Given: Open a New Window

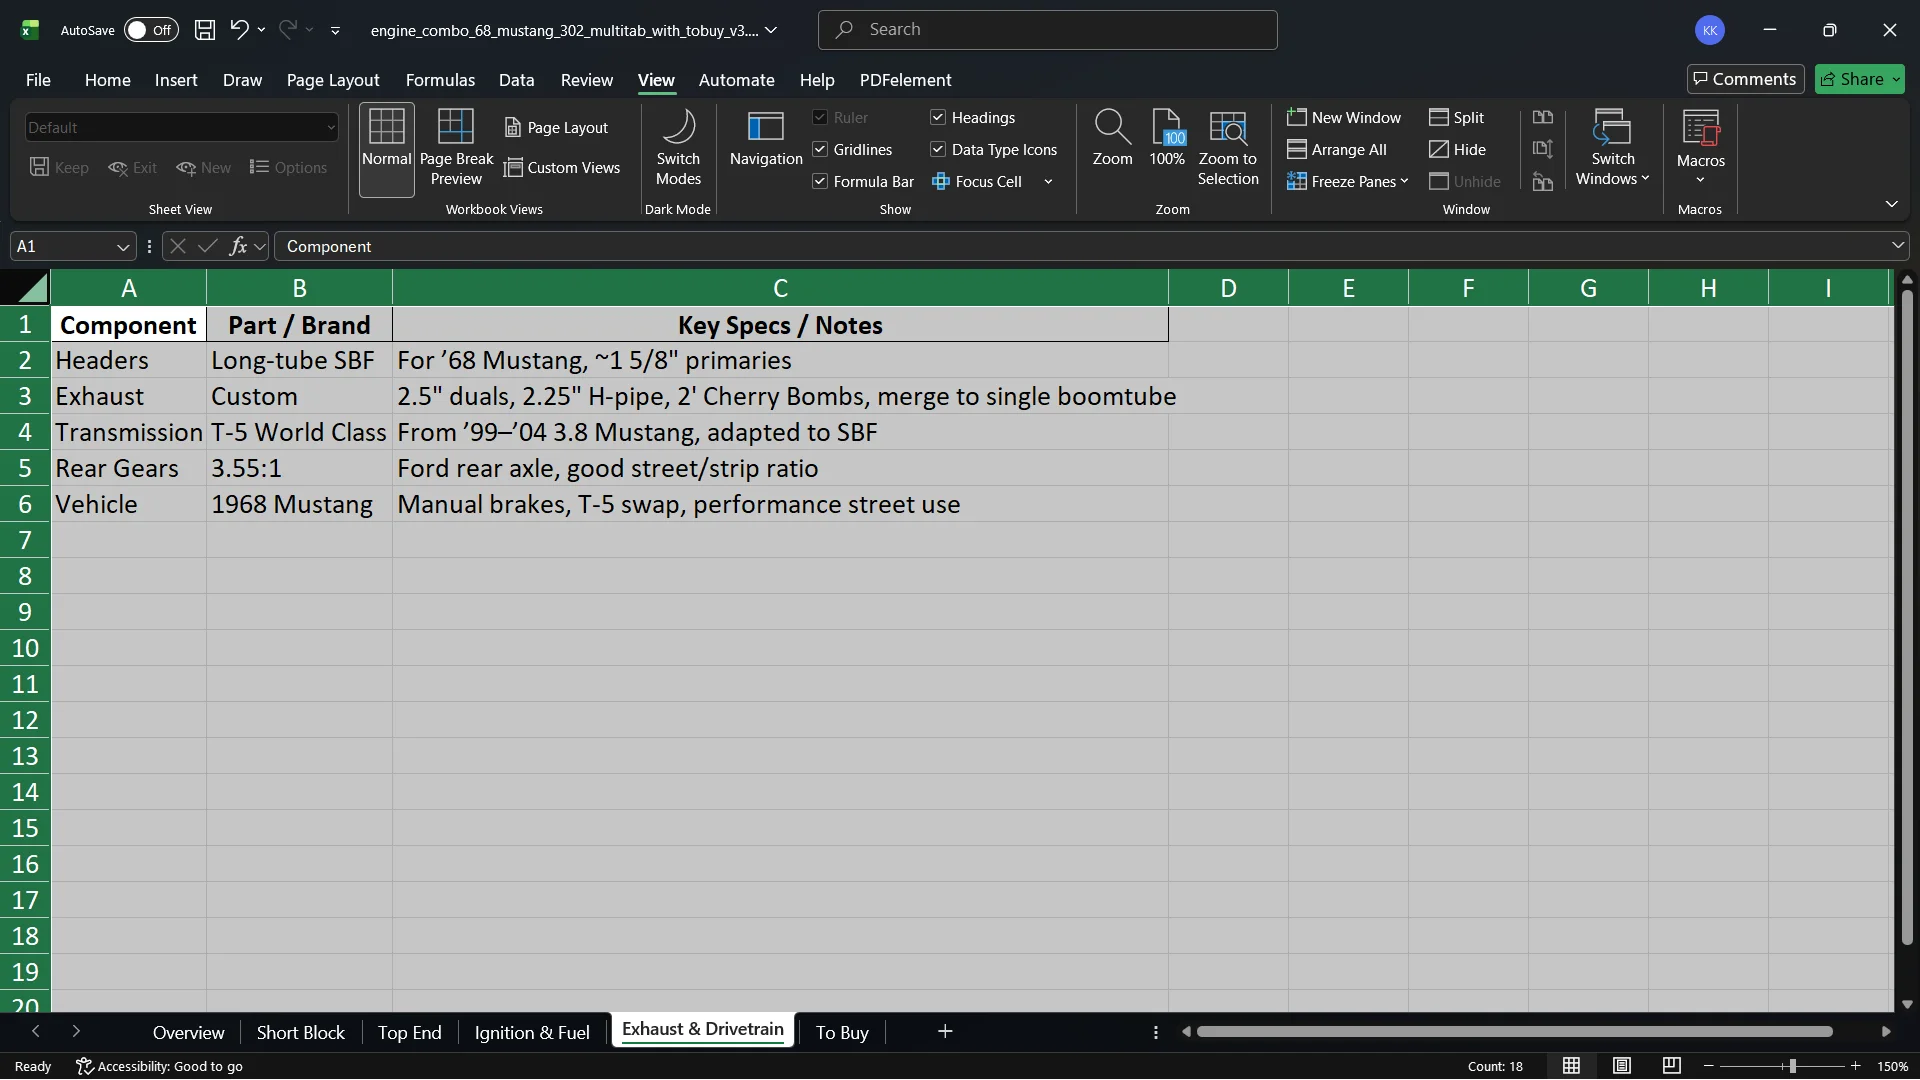Looking at the screenshot, I should point(1344,118).
